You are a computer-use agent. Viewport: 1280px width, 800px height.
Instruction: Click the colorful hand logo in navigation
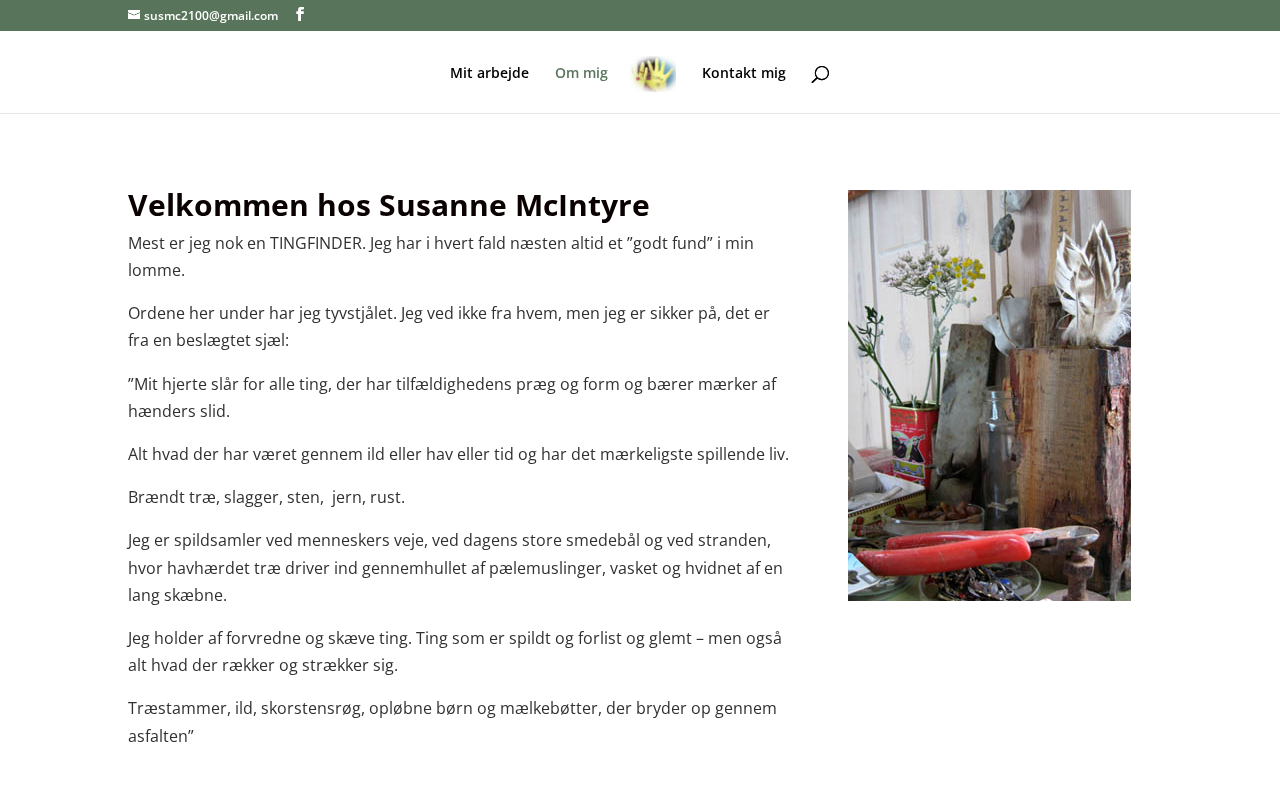(655, 73)
